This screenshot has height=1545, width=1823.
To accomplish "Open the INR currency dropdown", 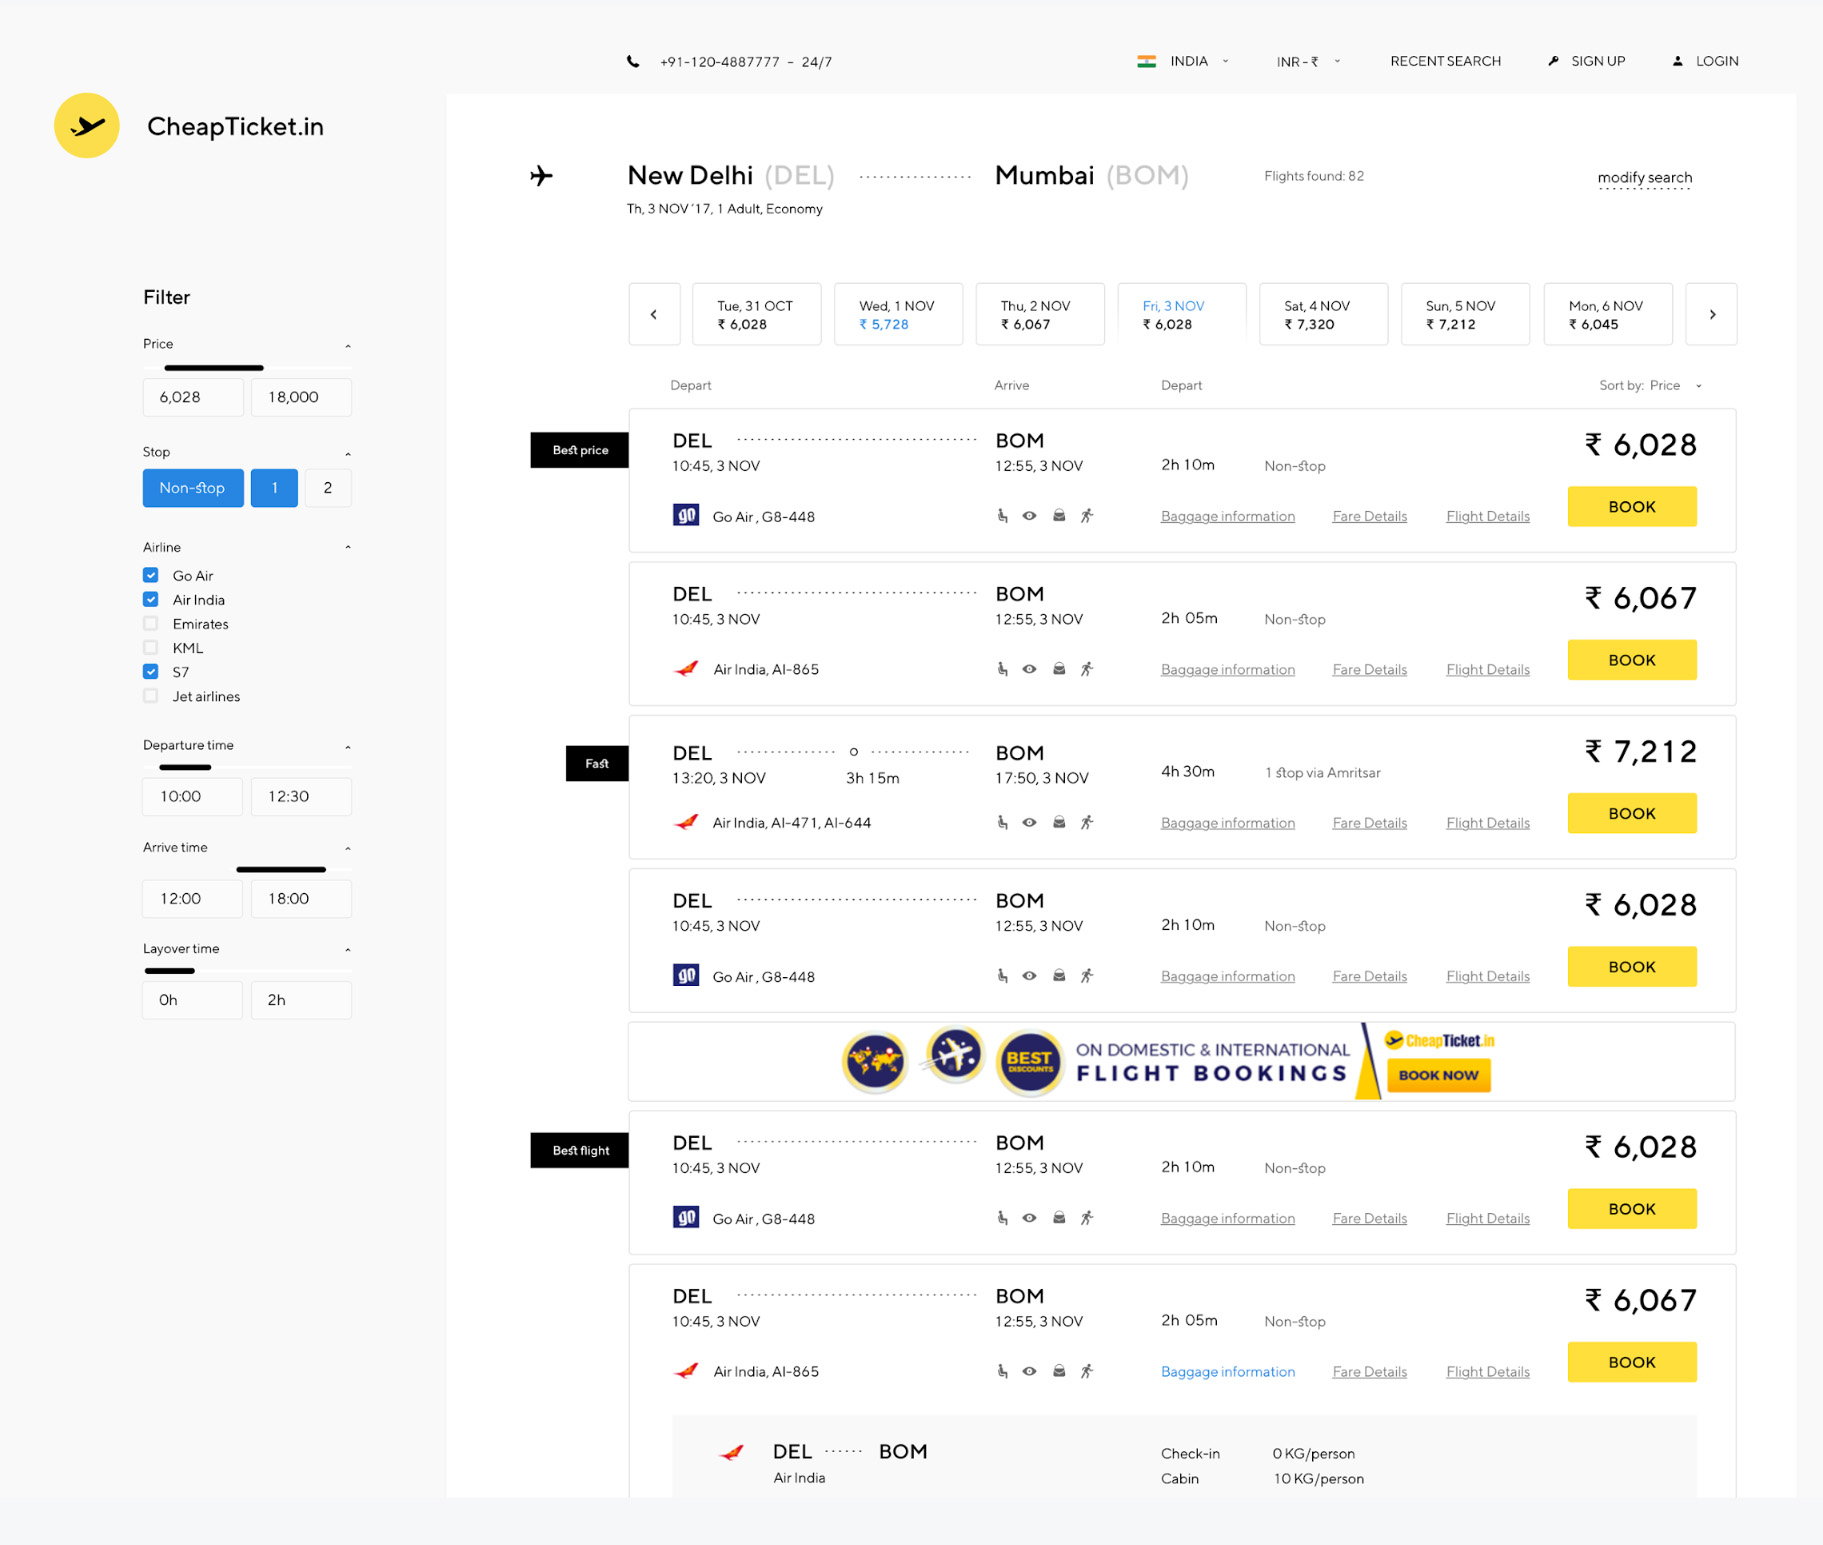I will (1309, 61).
